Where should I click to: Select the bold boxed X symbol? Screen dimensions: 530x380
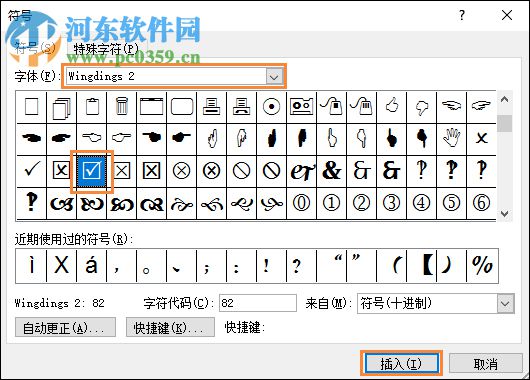coord(151,171)
